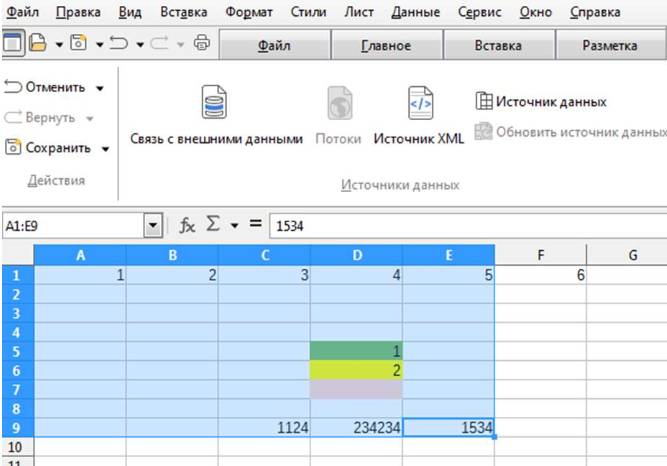Expand the Отменить dropdown arrow
667x466 pixels.
(100, 89)
